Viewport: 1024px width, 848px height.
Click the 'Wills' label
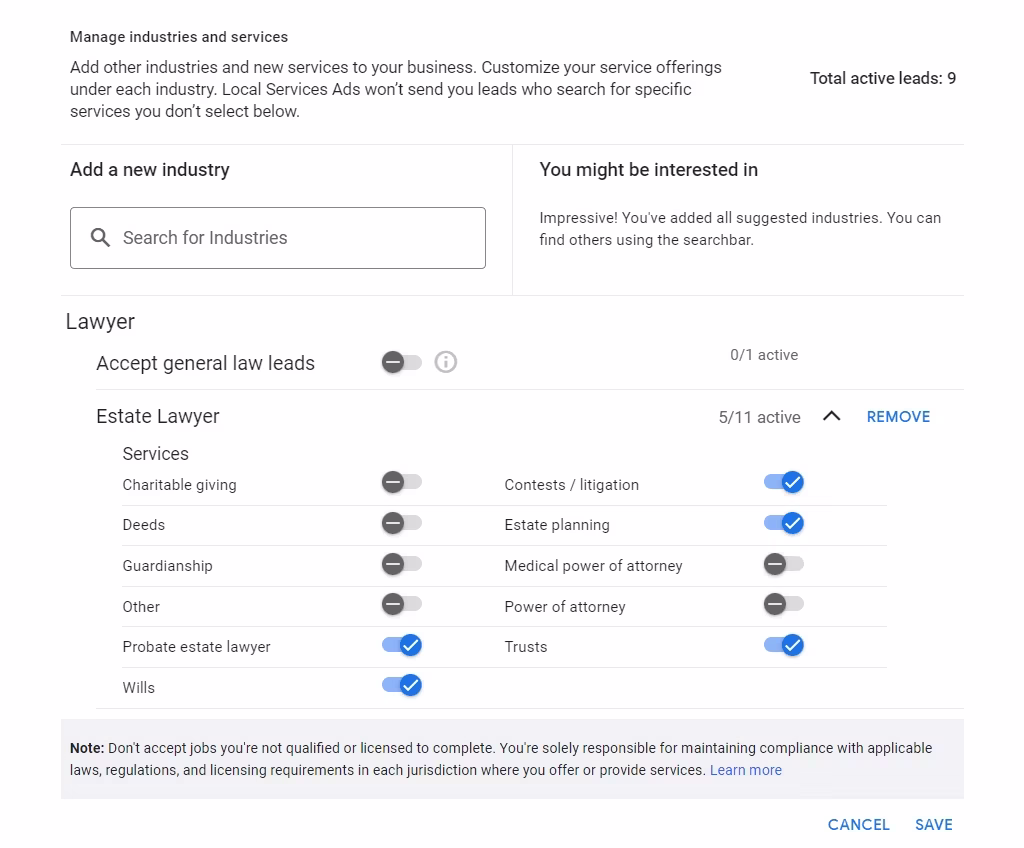point(138,688)
